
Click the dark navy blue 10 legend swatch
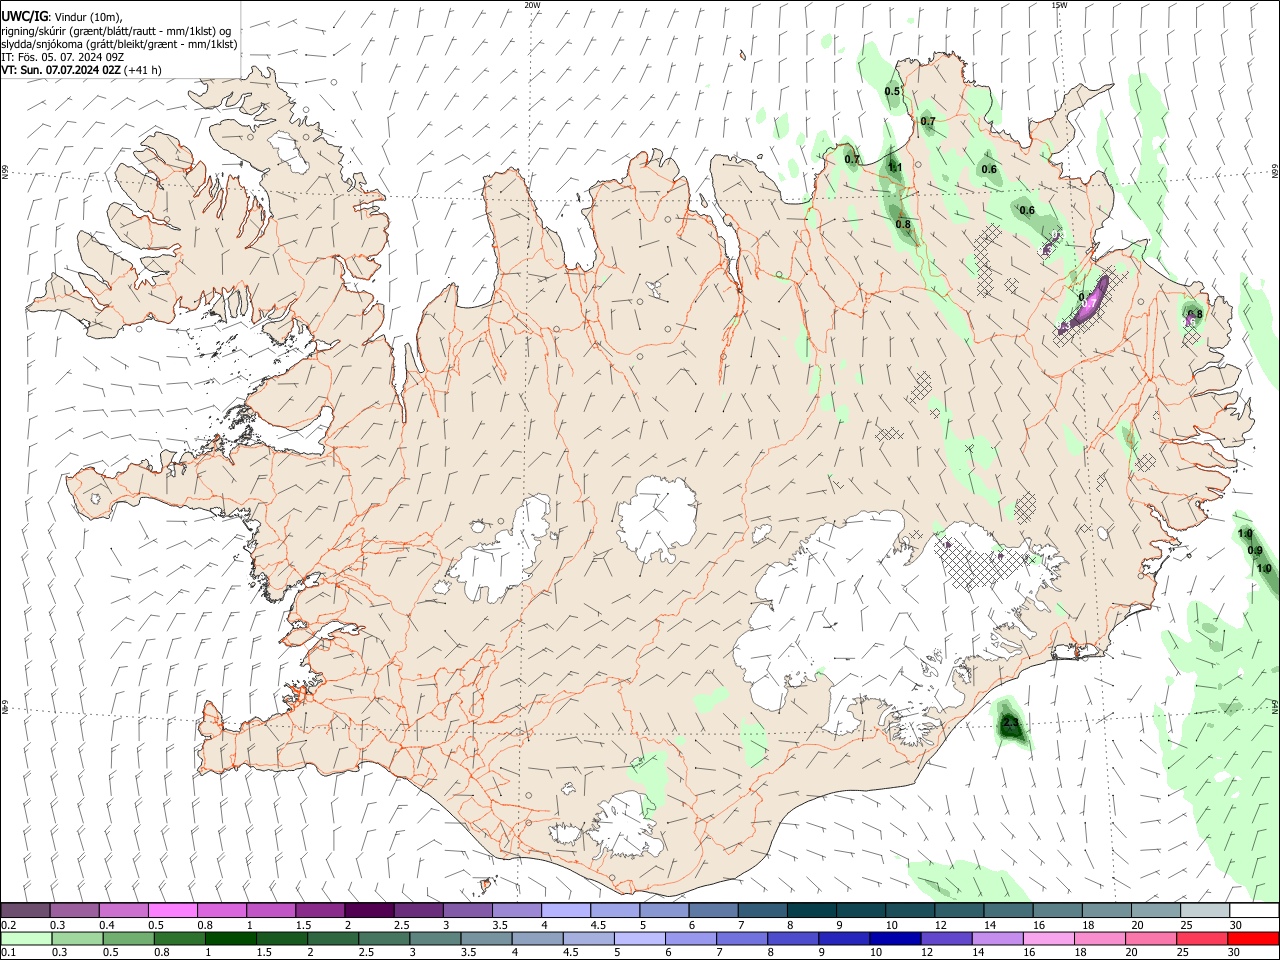(895, 938)
